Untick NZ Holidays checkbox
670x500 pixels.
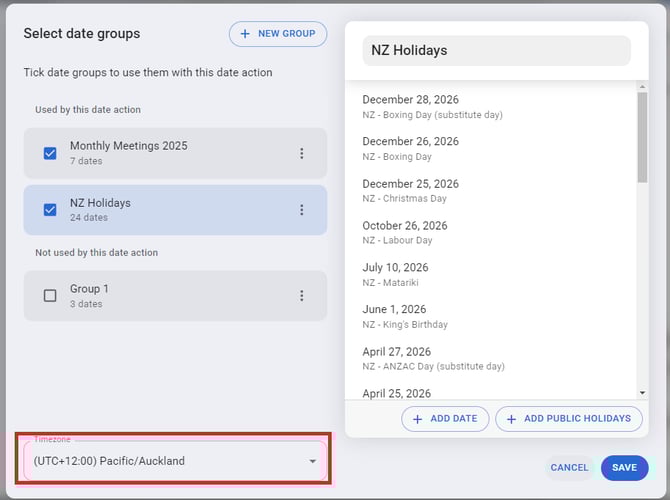pos(50,210)
